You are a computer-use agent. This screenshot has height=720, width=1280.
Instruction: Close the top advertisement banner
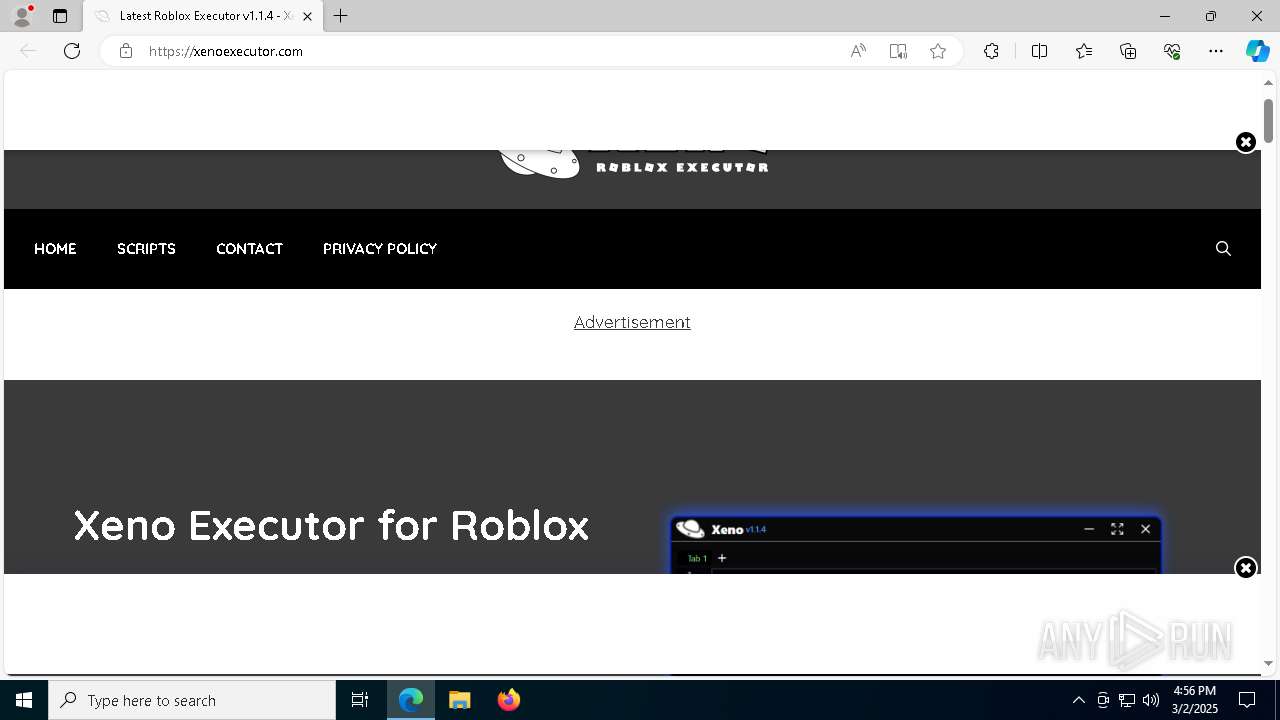coord(1245,142)
